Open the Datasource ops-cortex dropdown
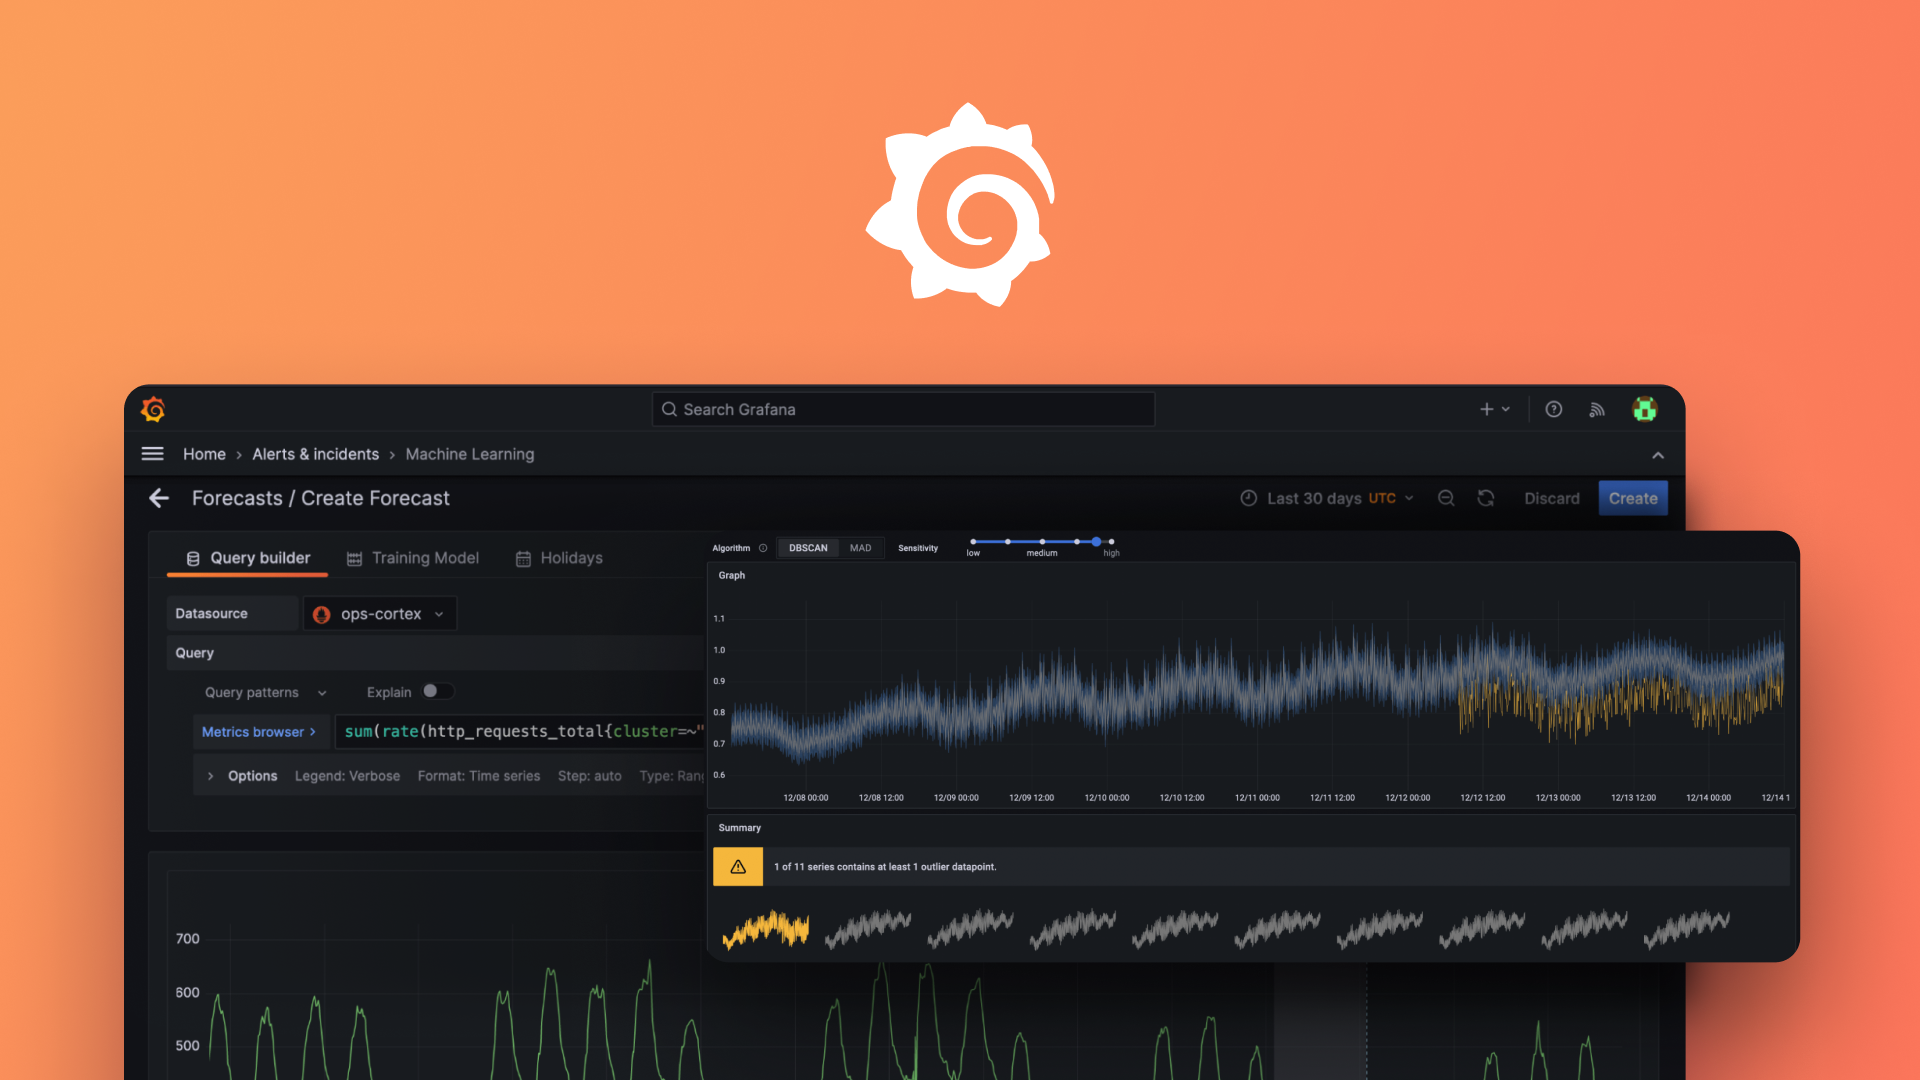The width and height of the screenshot is (1920, 1080). 376,612
